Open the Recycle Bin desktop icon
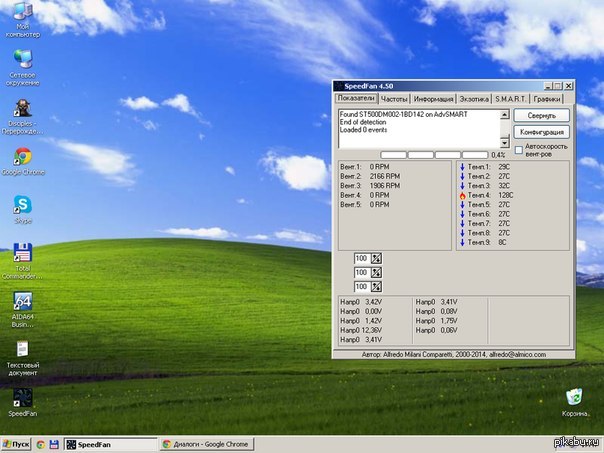604x453 pixels. click(x=575, y=403)
